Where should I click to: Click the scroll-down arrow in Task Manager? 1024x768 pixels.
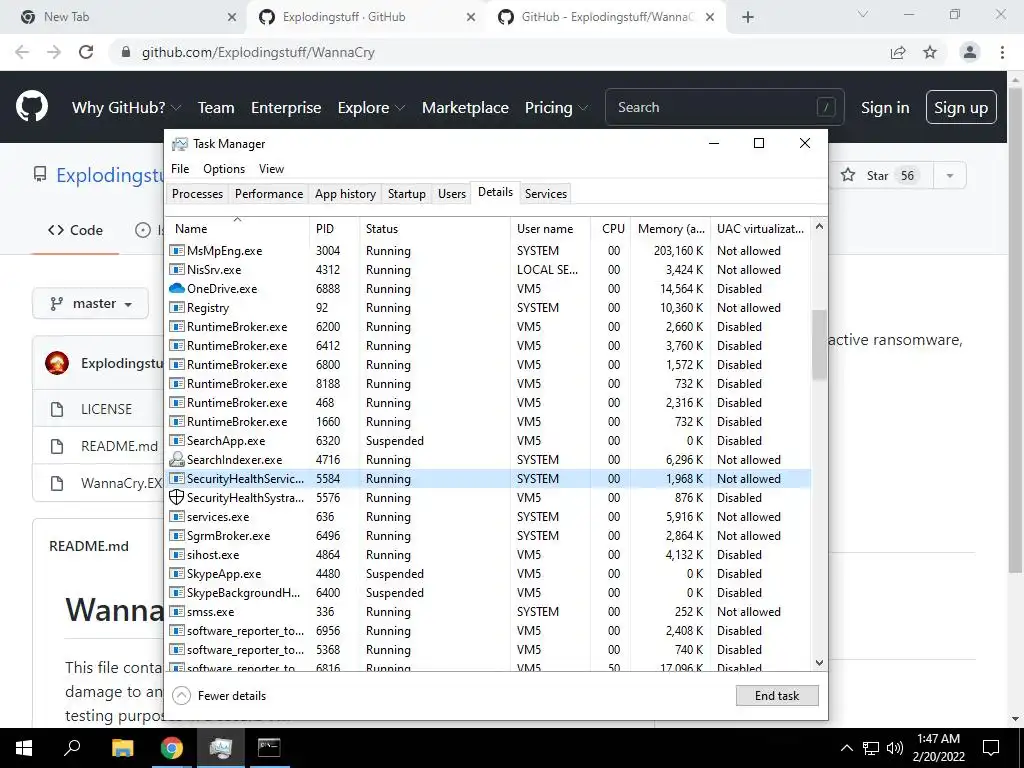[x=819, y=662]
